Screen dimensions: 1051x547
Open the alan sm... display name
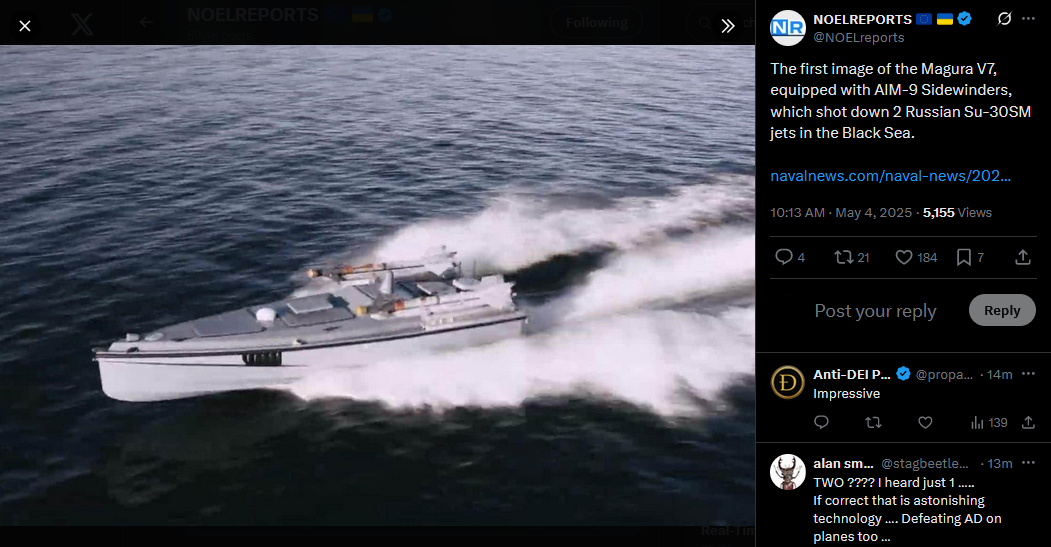(x=843, y=463)
